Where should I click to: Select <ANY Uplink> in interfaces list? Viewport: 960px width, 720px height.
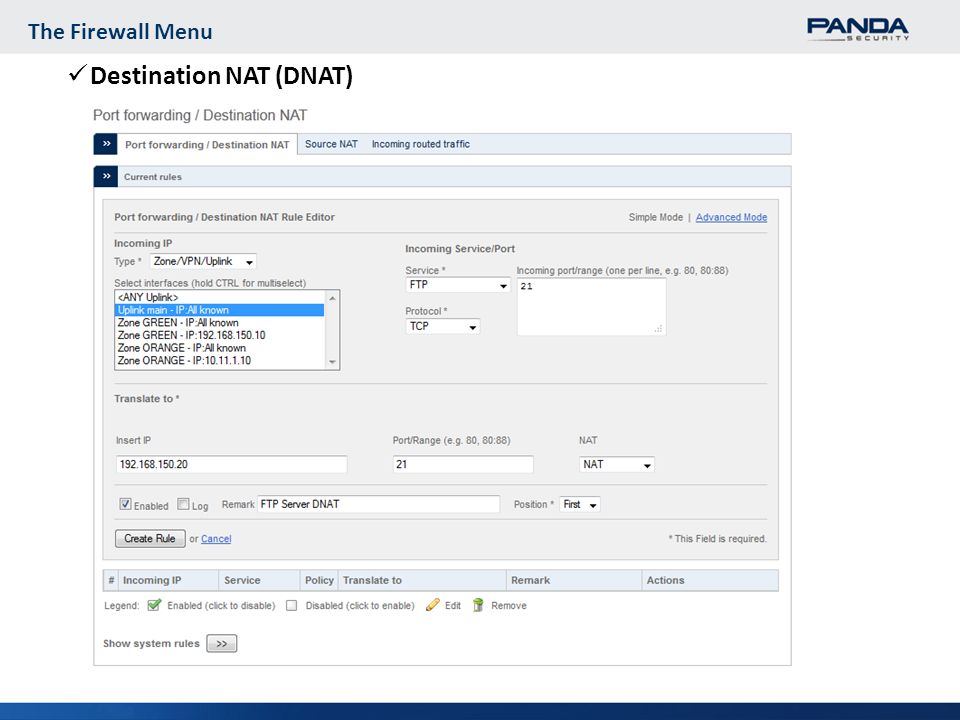[220, 298]
